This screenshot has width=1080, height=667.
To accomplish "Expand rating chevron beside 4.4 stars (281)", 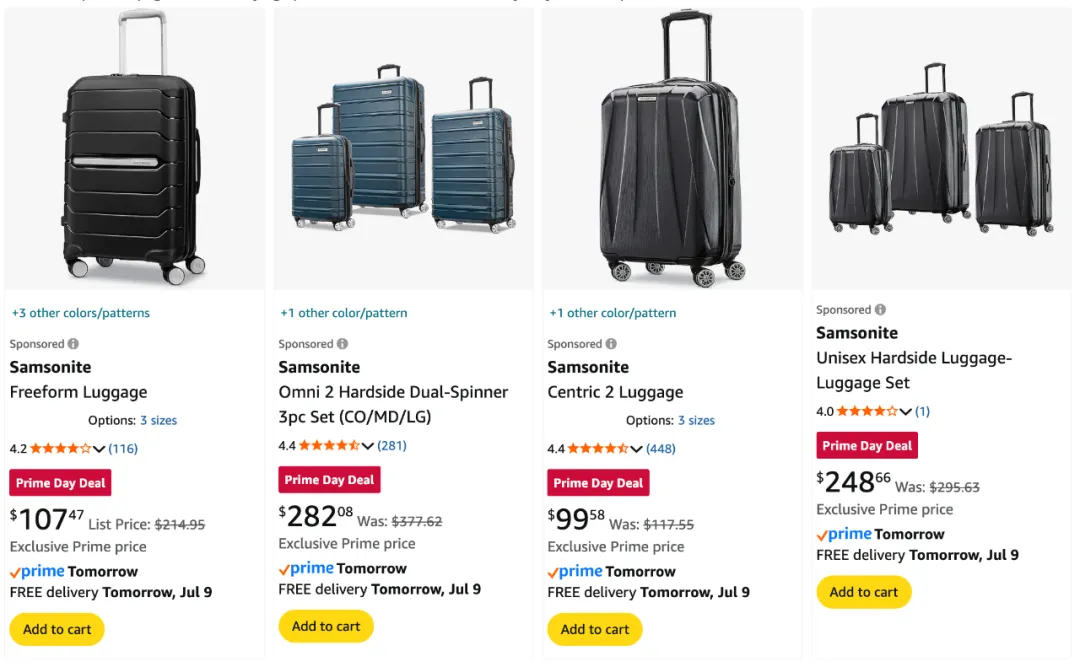I will pyautogui.click(x=368, y=446).
